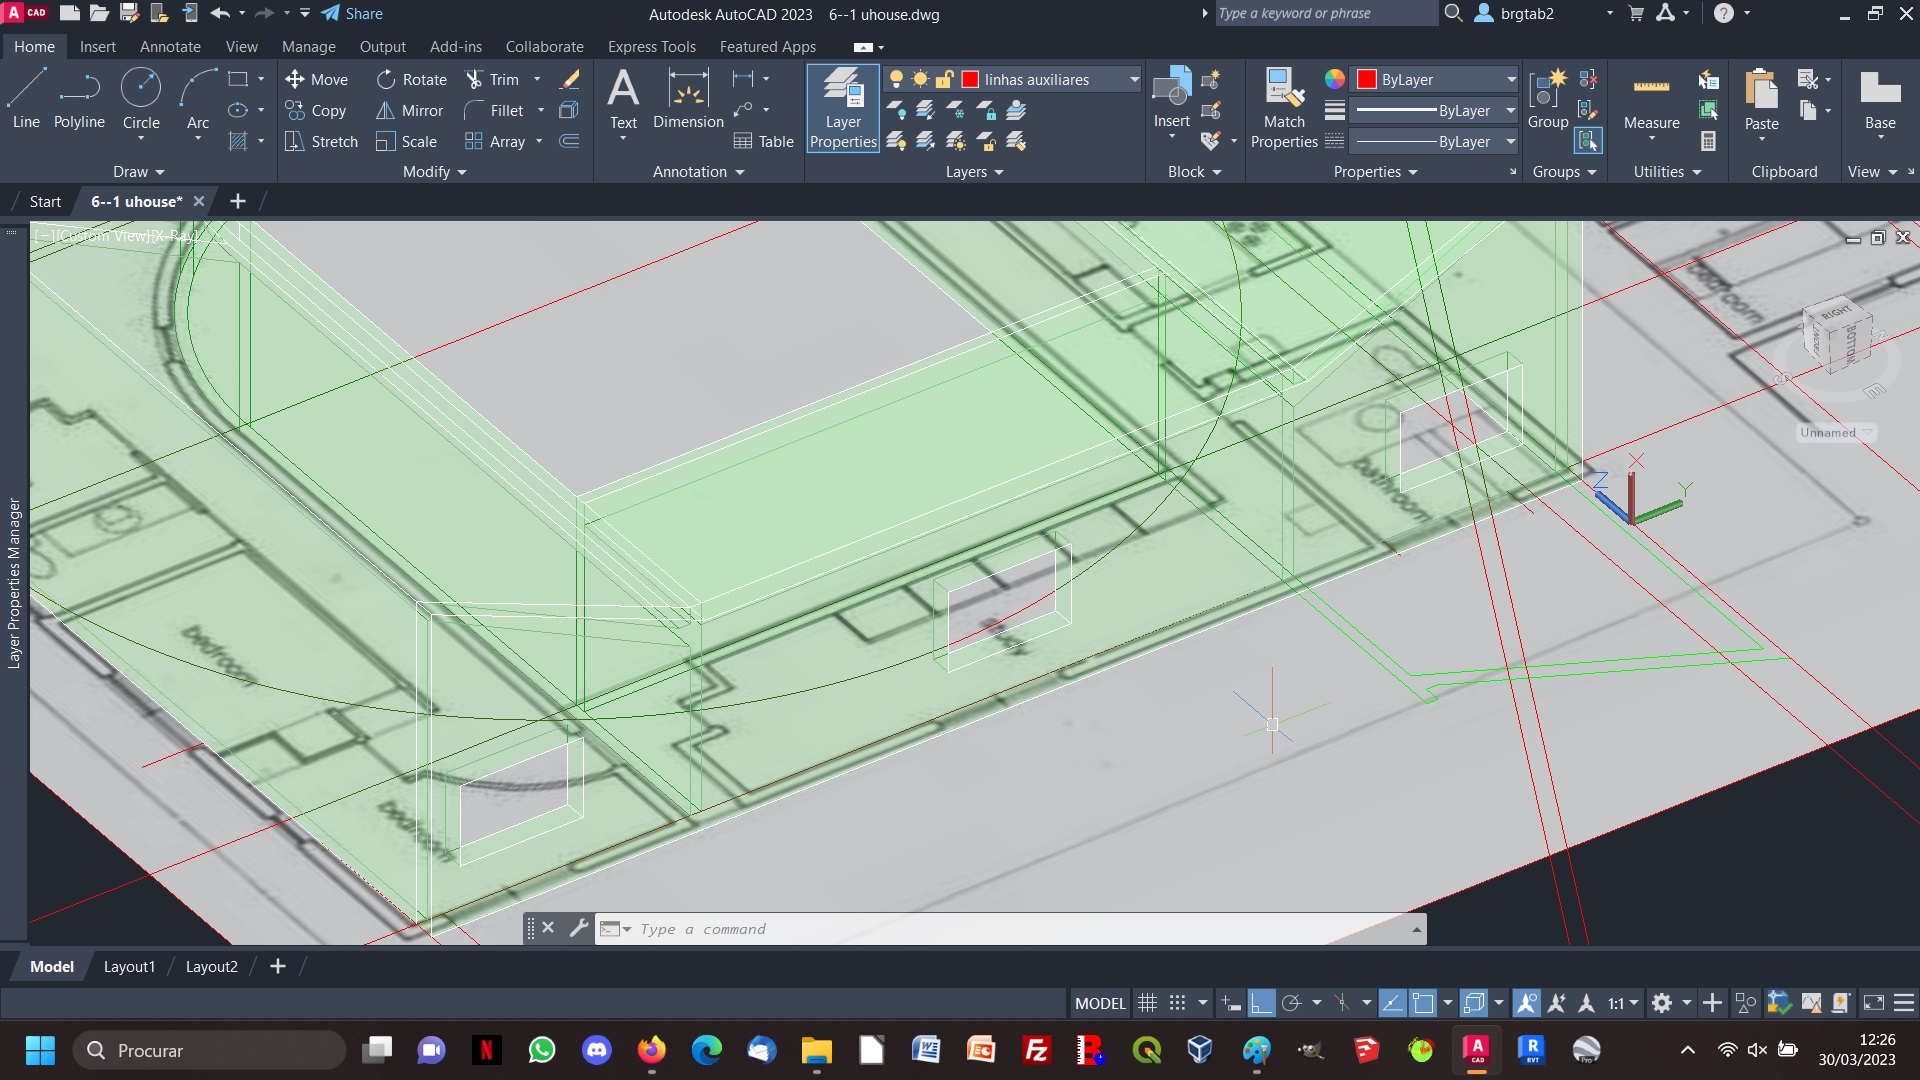1920x1080 pixels.
Task: Click AutoCAD taskbar icon in Windows bar
Action: coord(1476,1050)
